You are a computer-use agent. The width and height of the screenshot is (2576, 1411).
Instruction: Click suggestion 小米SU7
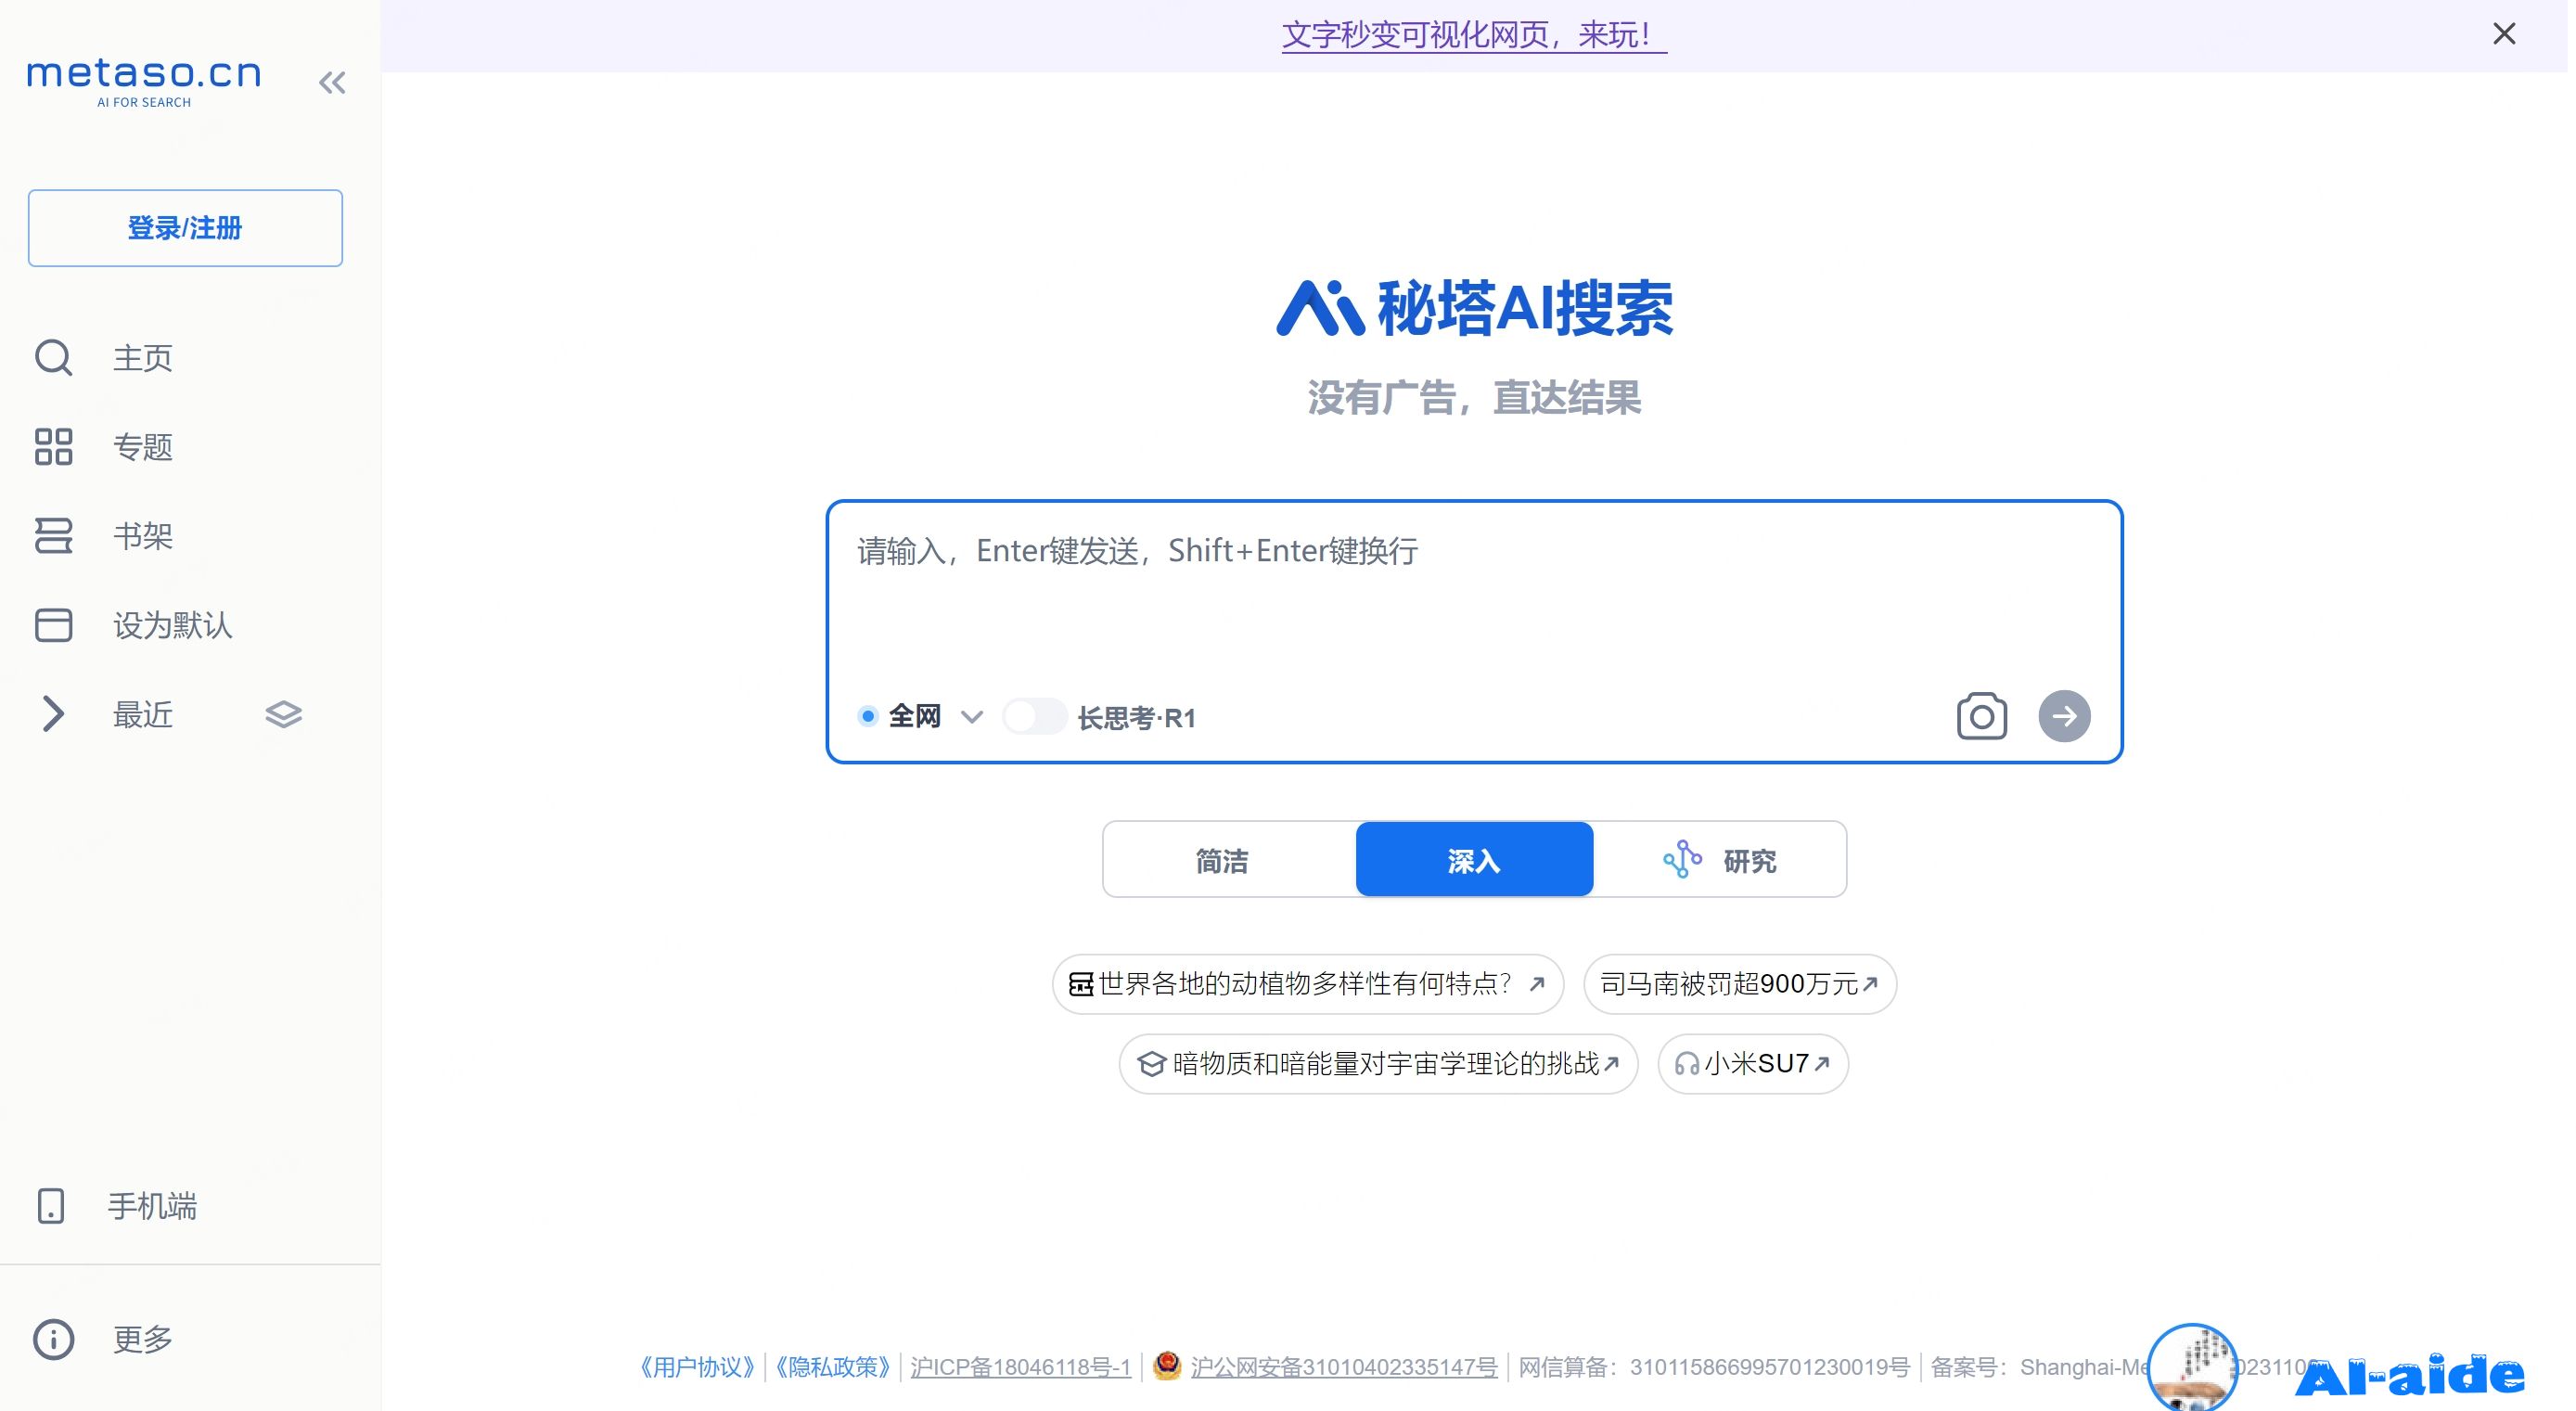tap(1752, 1064)
